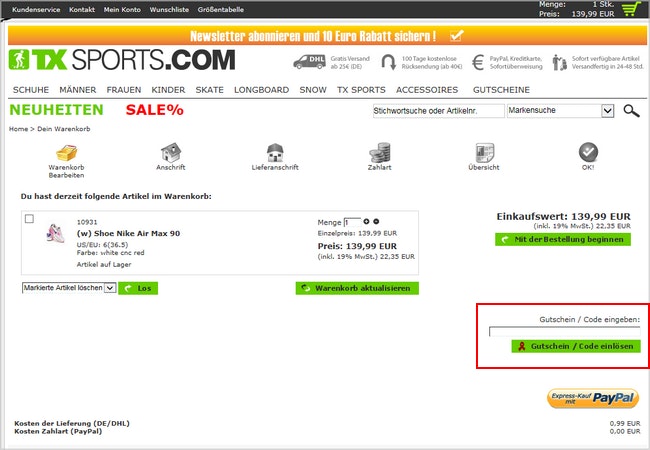Image resolution: width=650 pixels, height=450 pixels.
Task: Click the Kosten Zahlart (PayPal) text
Action: 58,431
